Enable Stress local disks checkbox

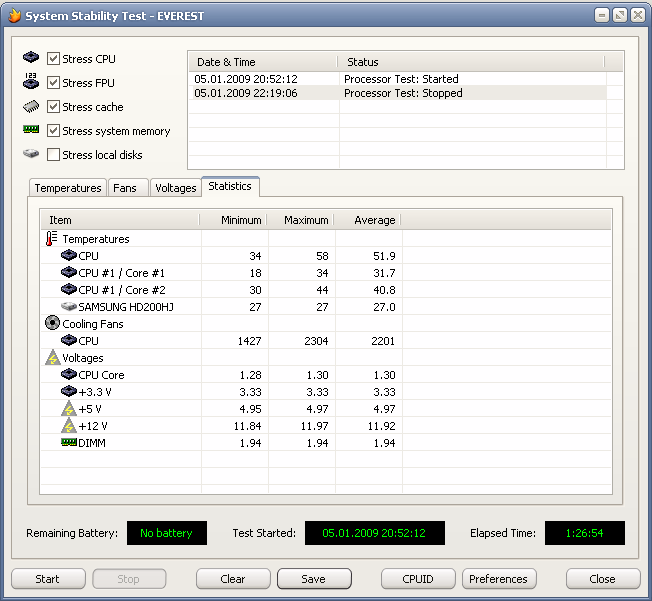(x=54, y=155)
